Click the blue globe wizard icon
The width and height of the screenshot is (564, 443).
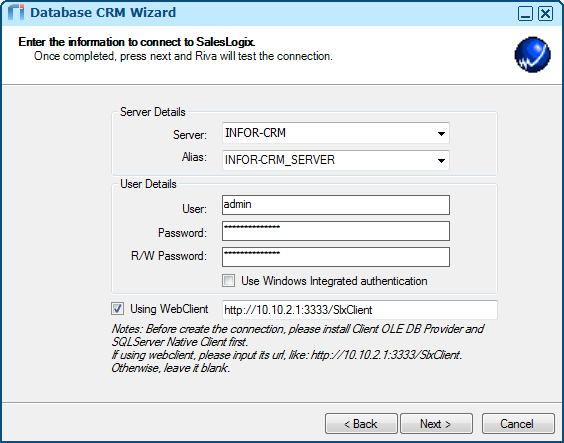click(x=532, y=54)
